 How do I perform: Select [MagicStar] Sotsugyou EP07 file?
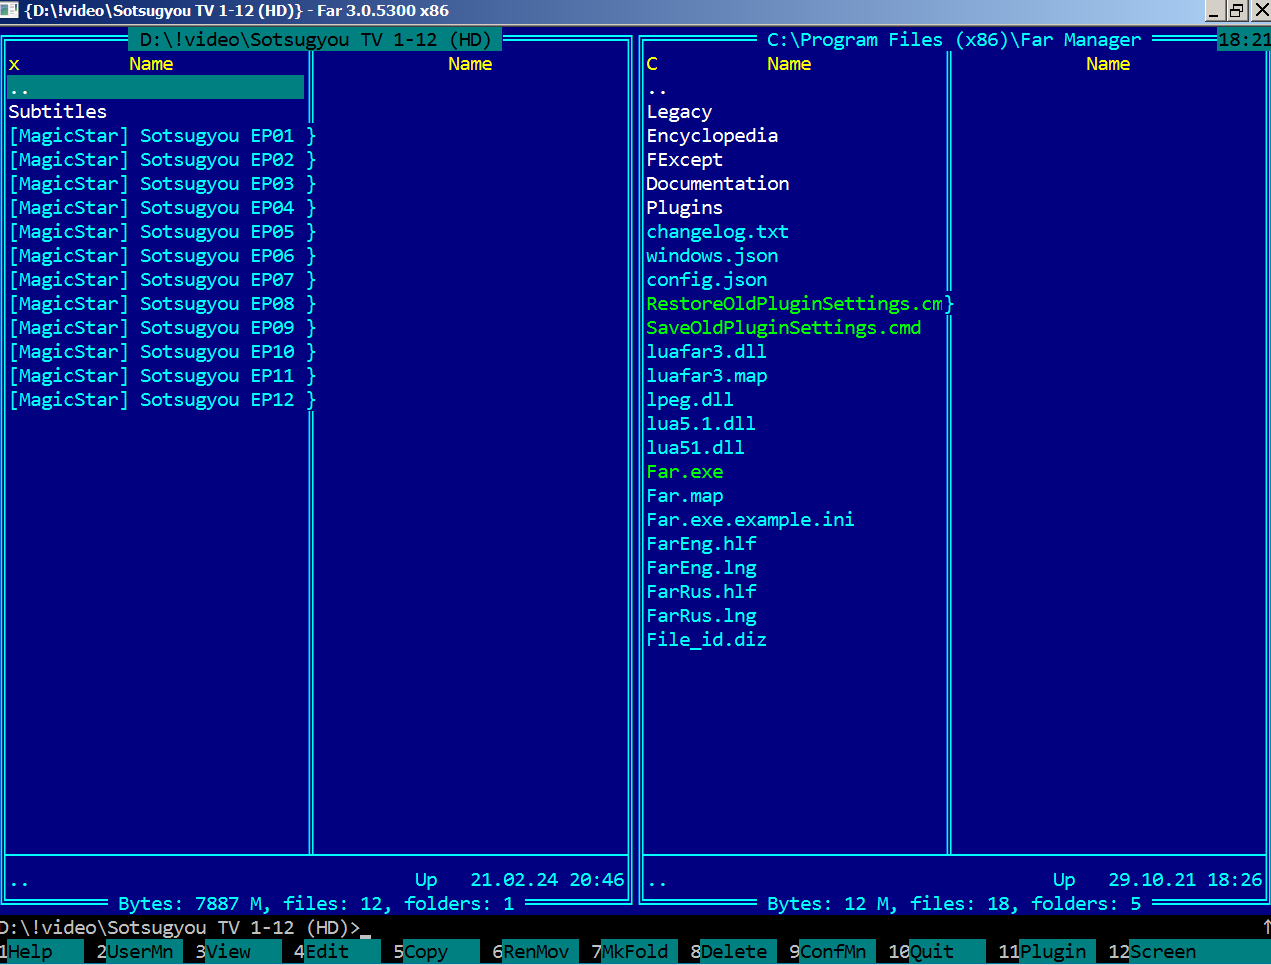point(156,280)
